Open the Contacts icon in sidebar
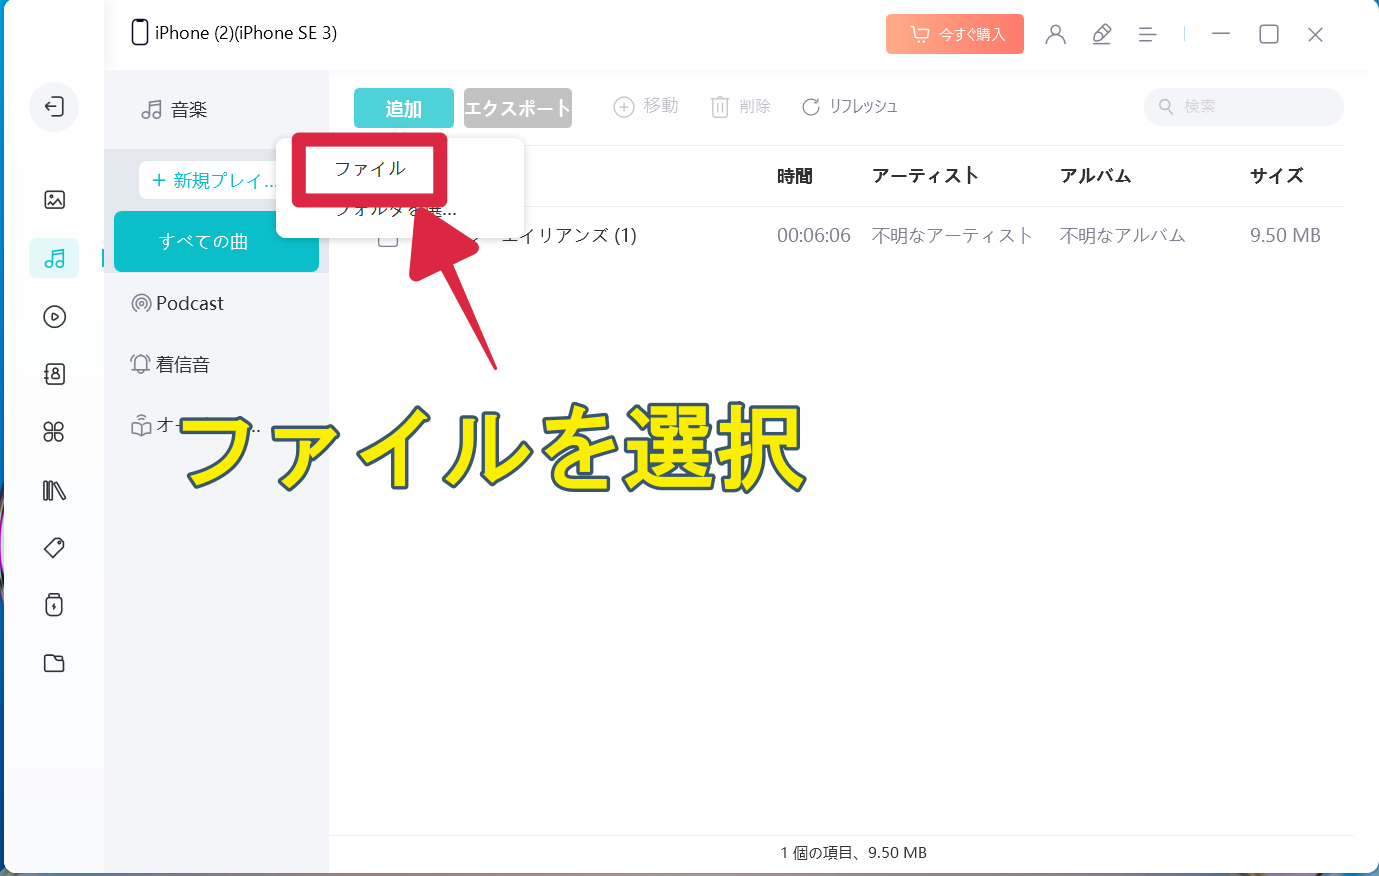 pos(54,374)
